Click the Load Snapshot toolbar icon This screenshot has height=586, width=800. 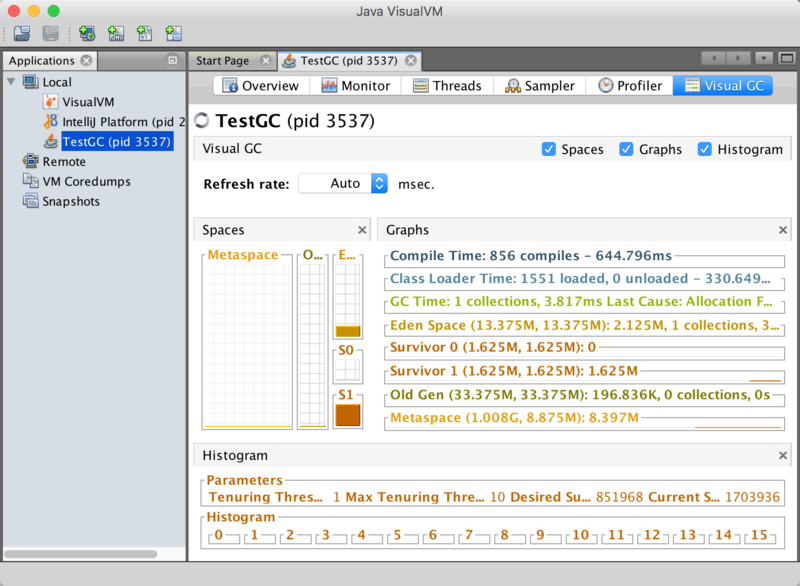[21, 34]
